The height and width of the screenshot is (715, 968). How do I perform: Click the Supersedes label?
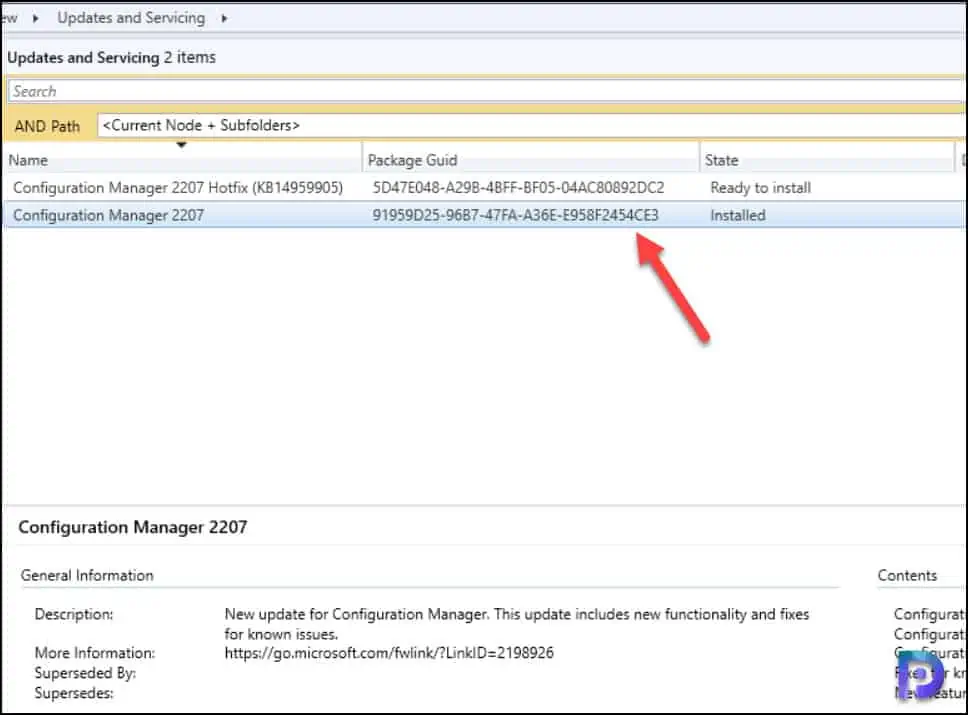click(74, 693)
